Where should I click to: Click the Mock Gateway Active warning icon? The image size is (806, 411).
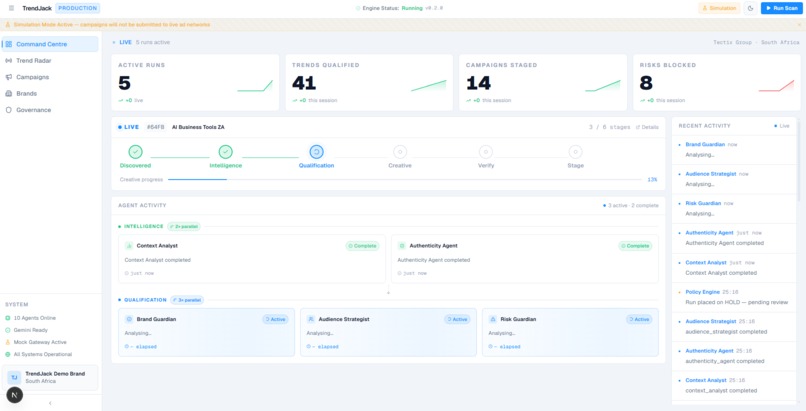(x=8, y=342)
